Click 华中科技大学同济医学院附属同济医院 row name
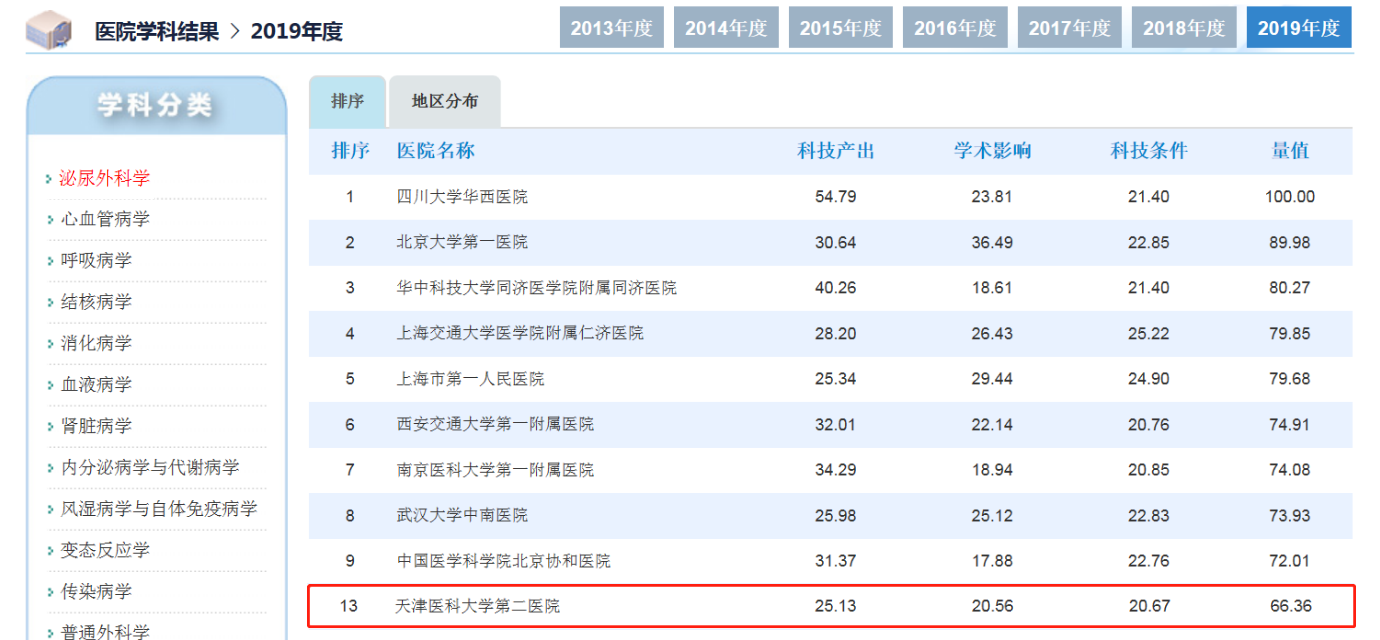Image resolution: width=1380 pixels, height=640 pixels. point(536,288)
